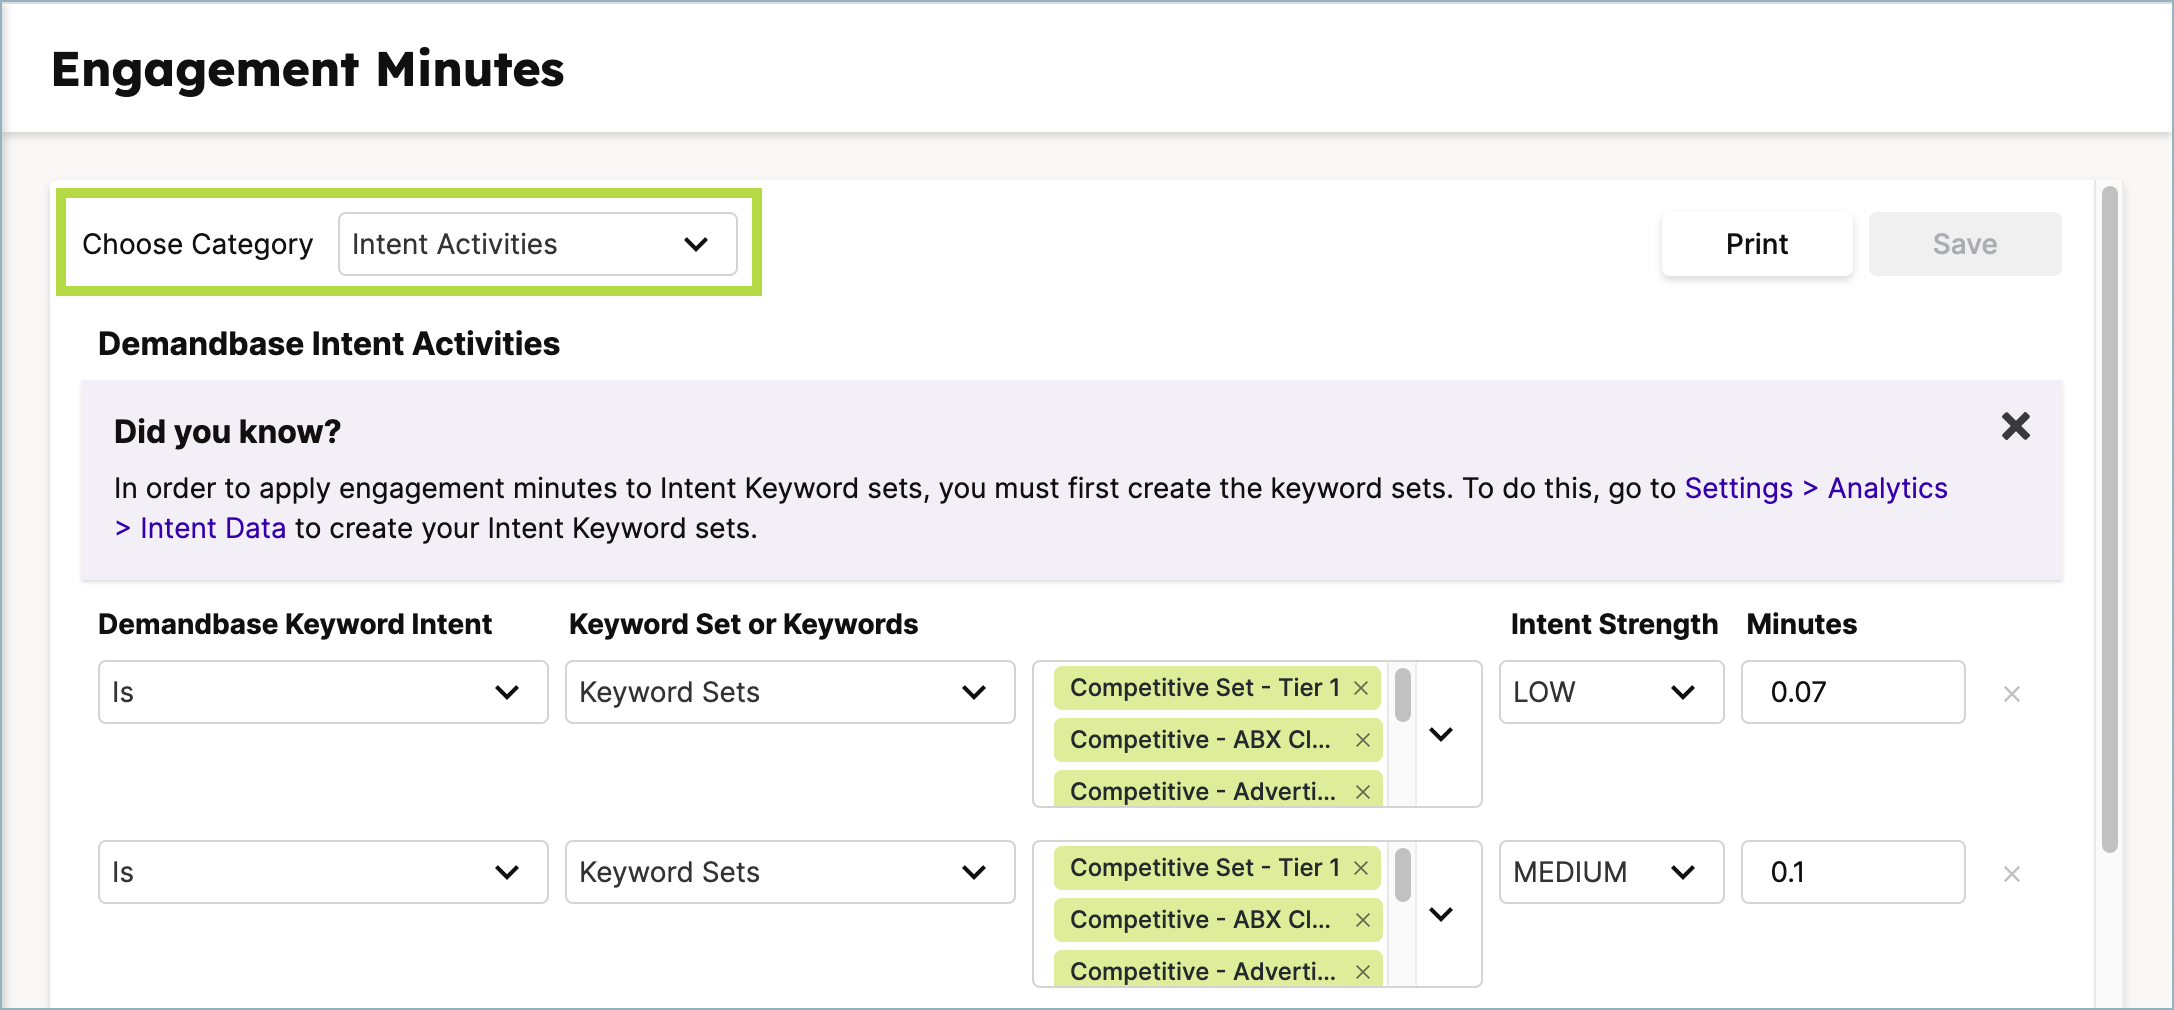Screen dimensions: 2174x1010
Task: Open Keyword Sets dropdown in LOW row
Action: click(x=790, y=692)
